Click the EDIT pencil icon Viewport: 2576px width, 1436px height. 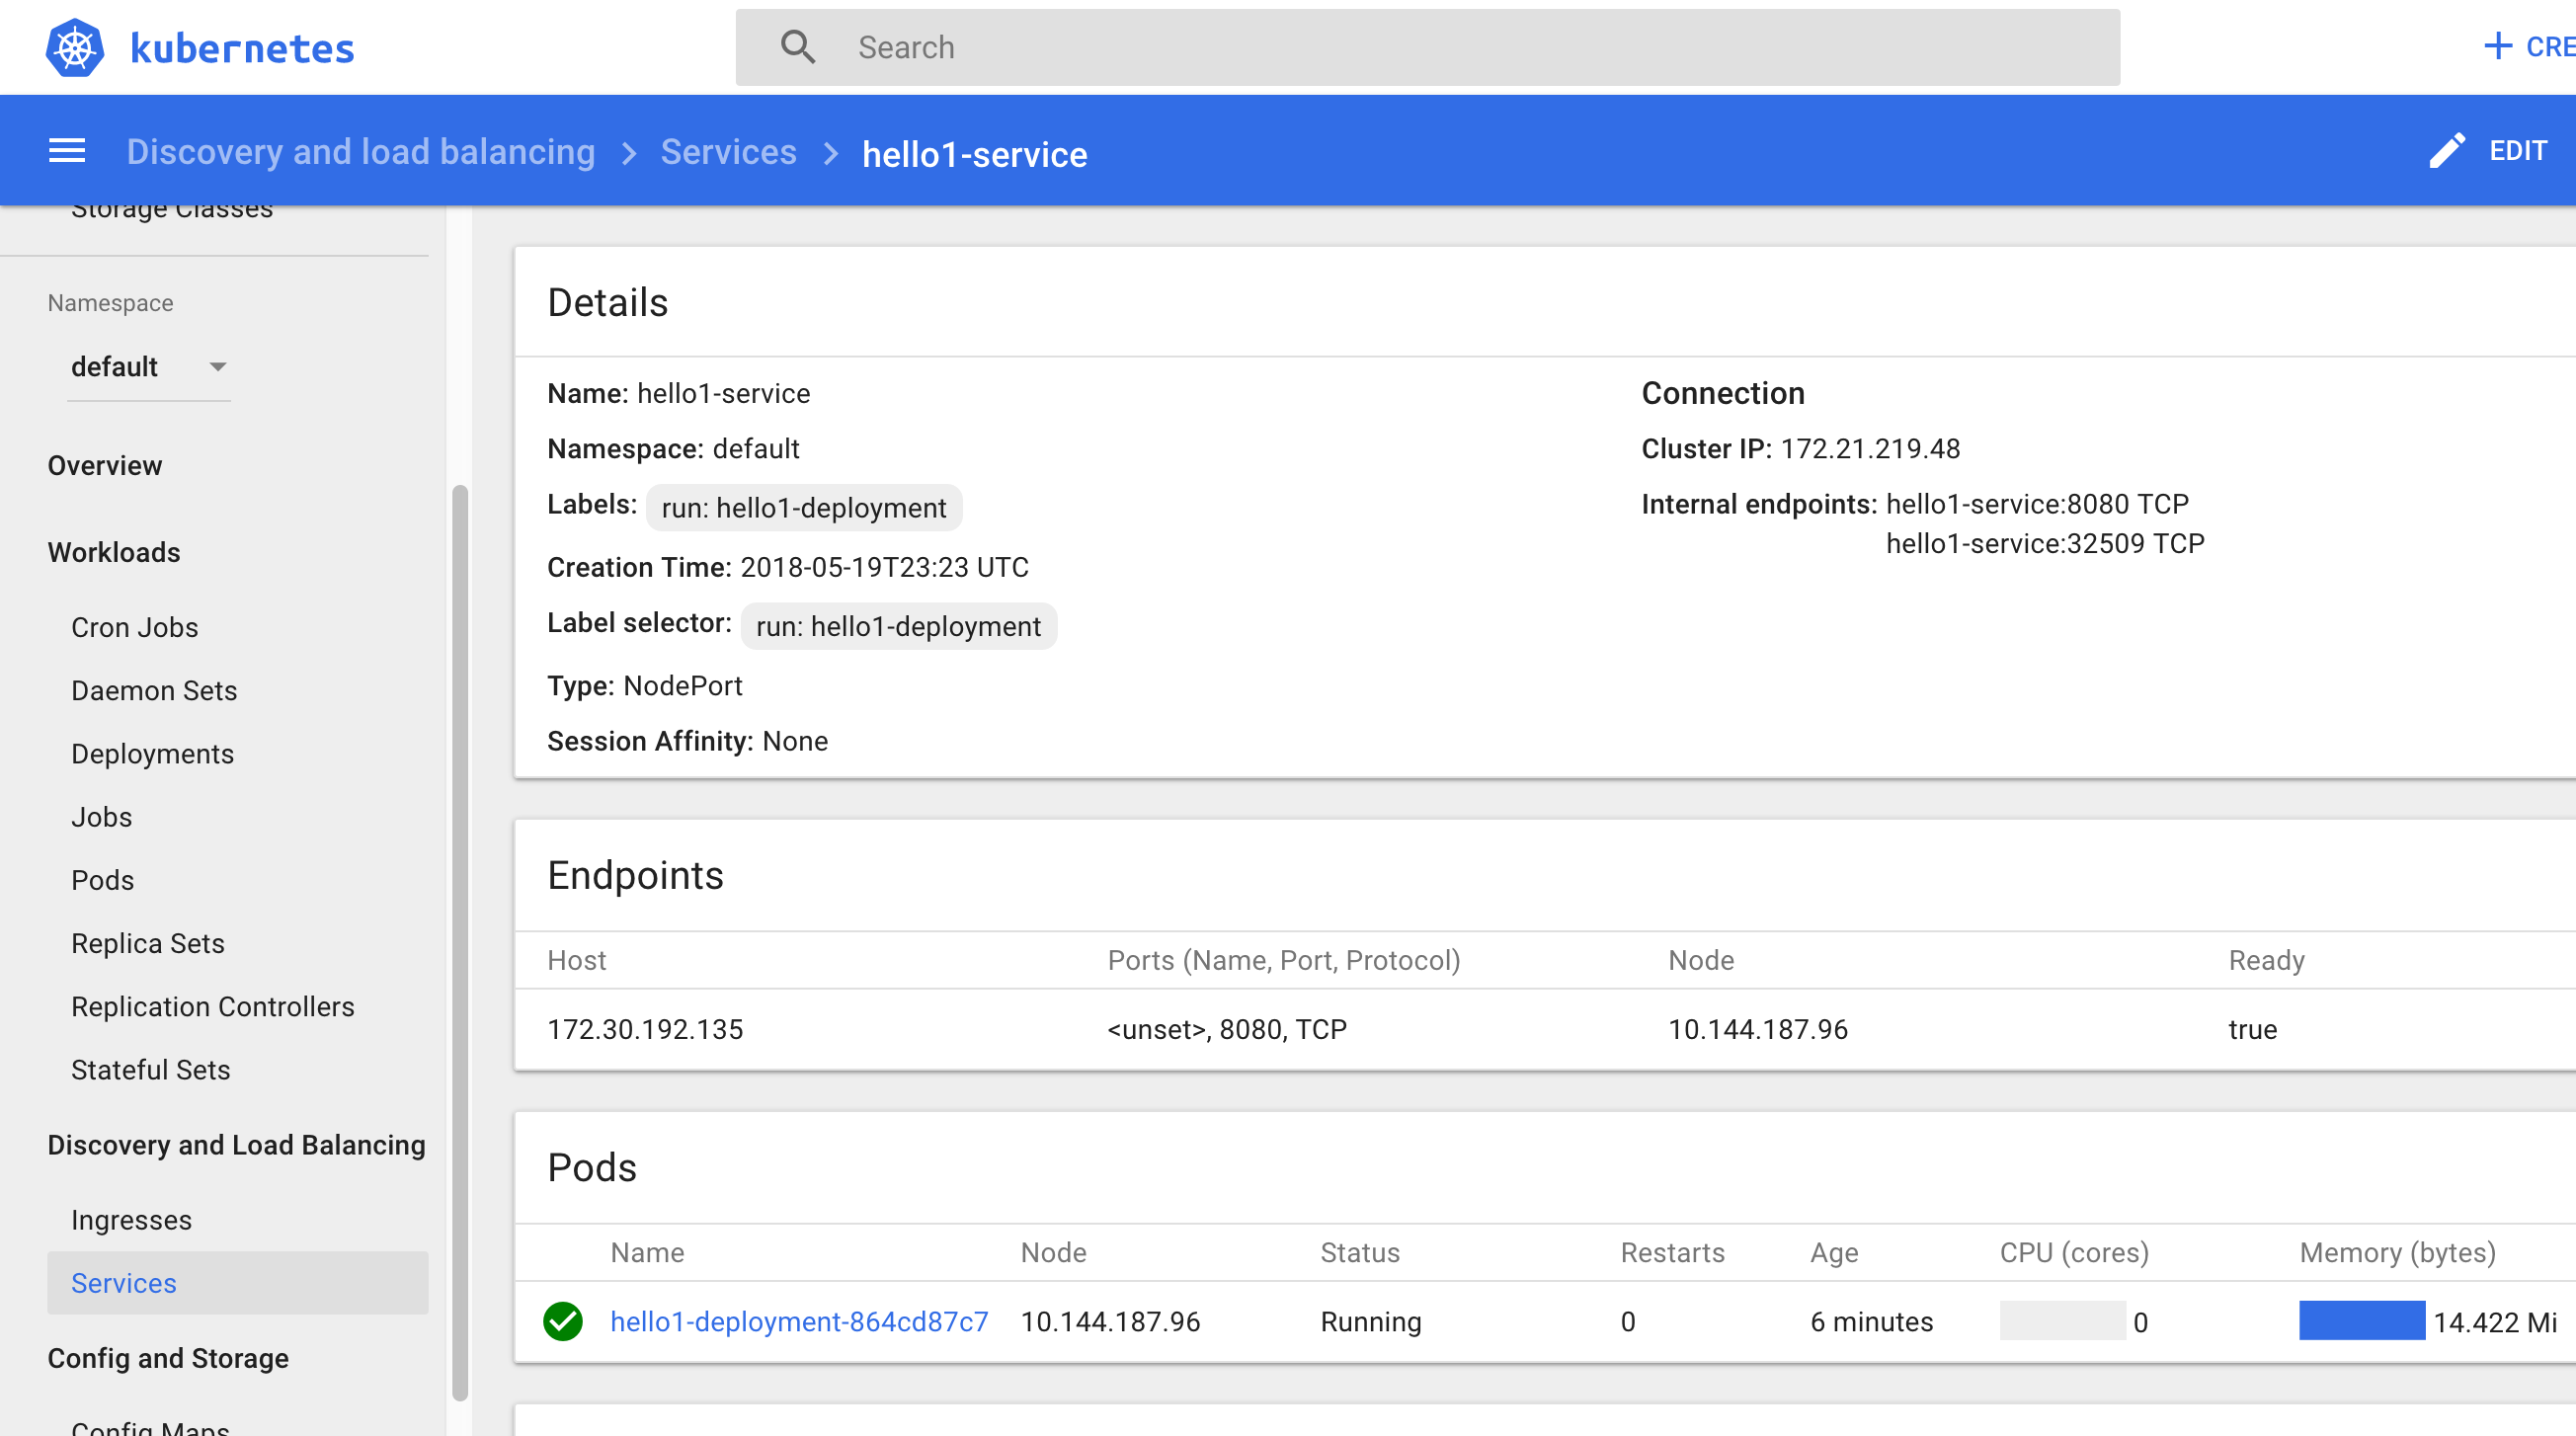(2446, 151)
